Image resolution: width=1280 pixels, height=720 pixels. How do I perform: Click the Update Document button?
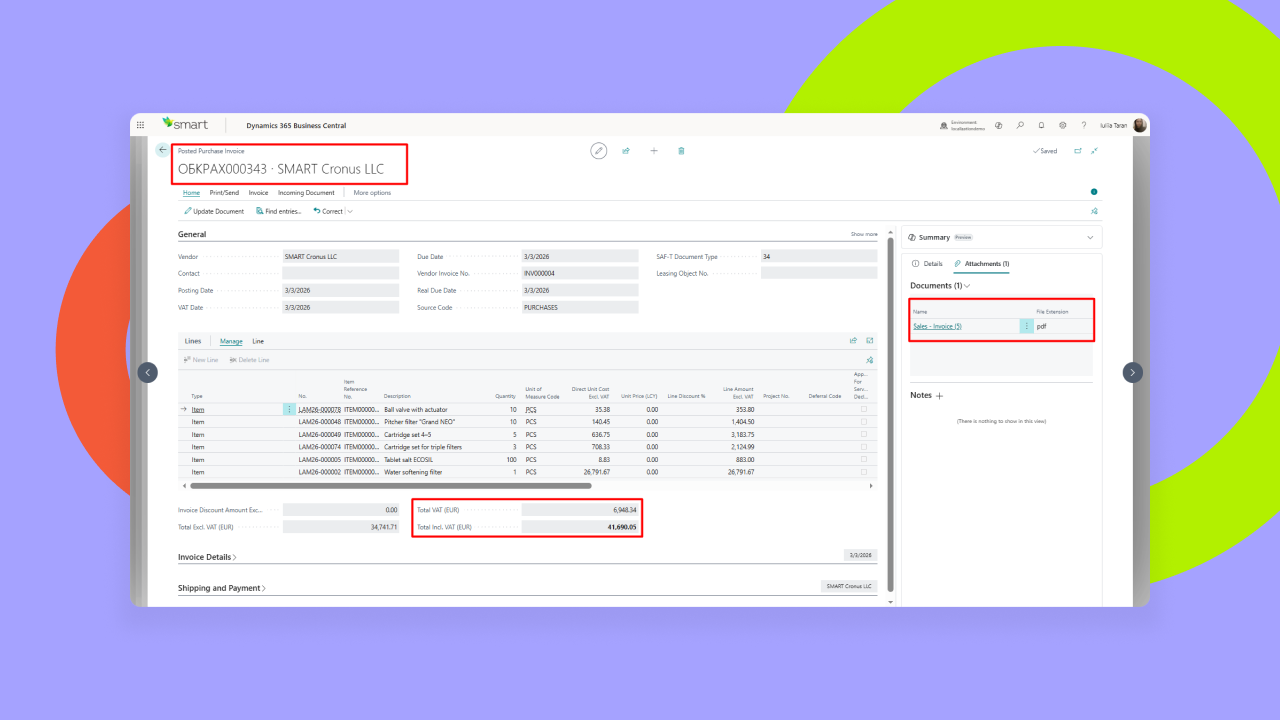tap(214, 211)
